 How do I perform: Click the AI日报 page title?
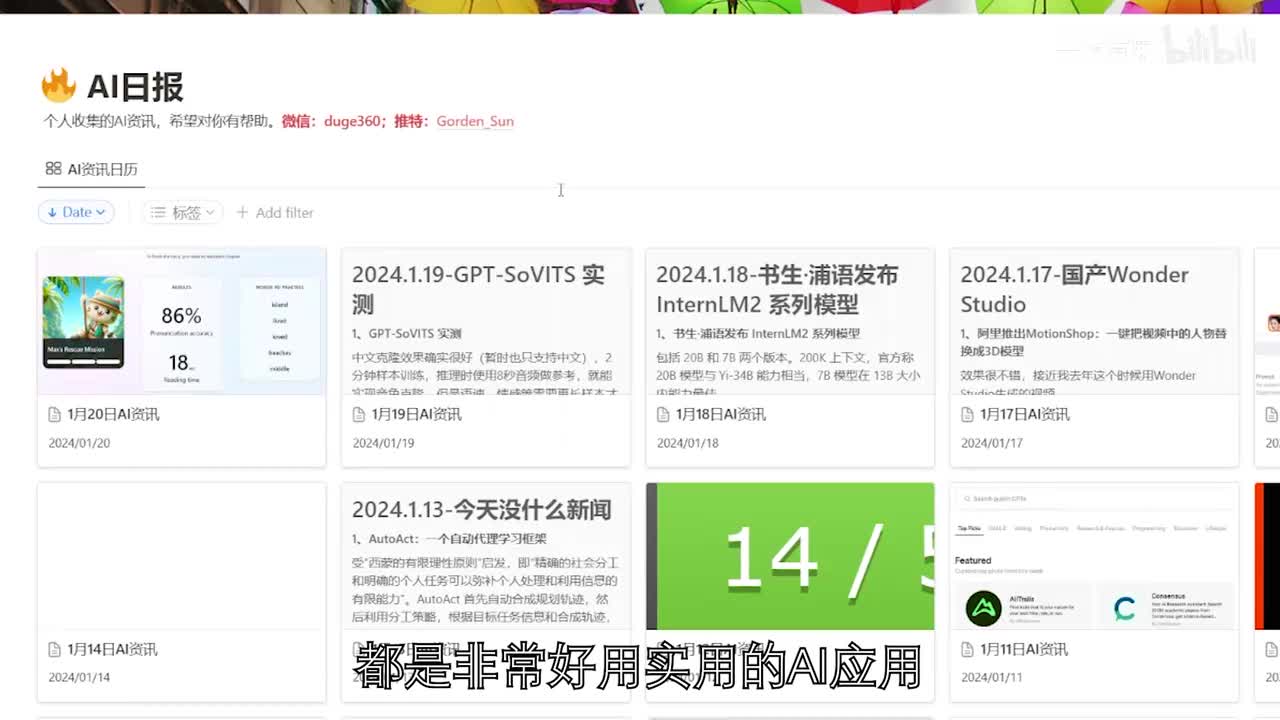(x=135, y=87)
